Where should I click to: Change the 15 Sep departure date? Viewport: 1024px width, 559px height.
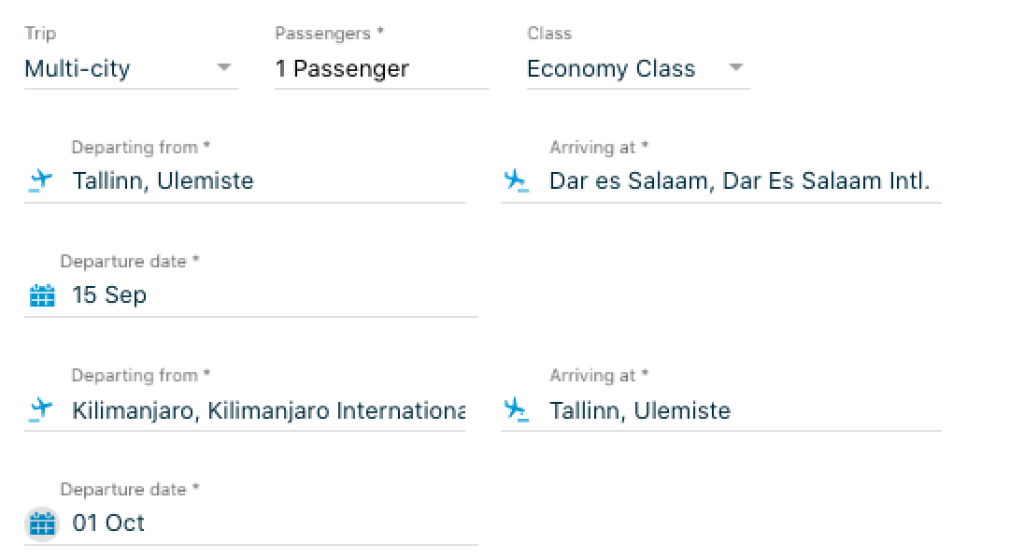coord(110,296)
